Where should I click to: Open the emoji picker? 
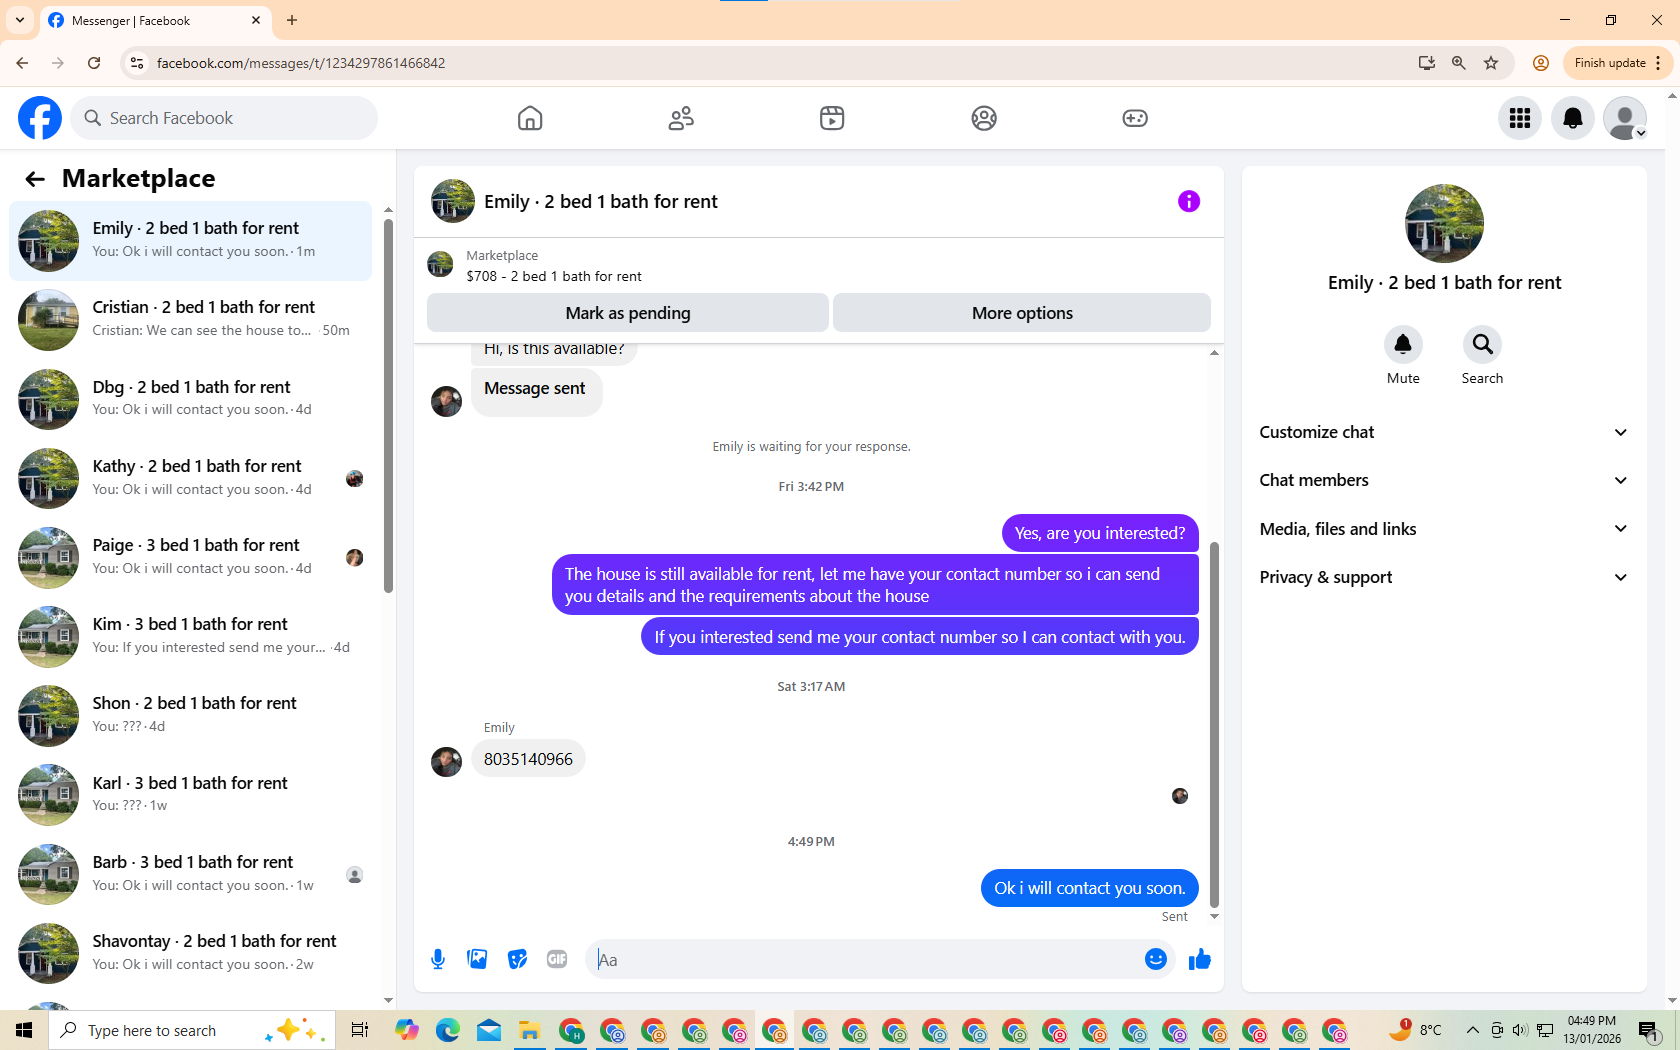[x=1156, y=959]
